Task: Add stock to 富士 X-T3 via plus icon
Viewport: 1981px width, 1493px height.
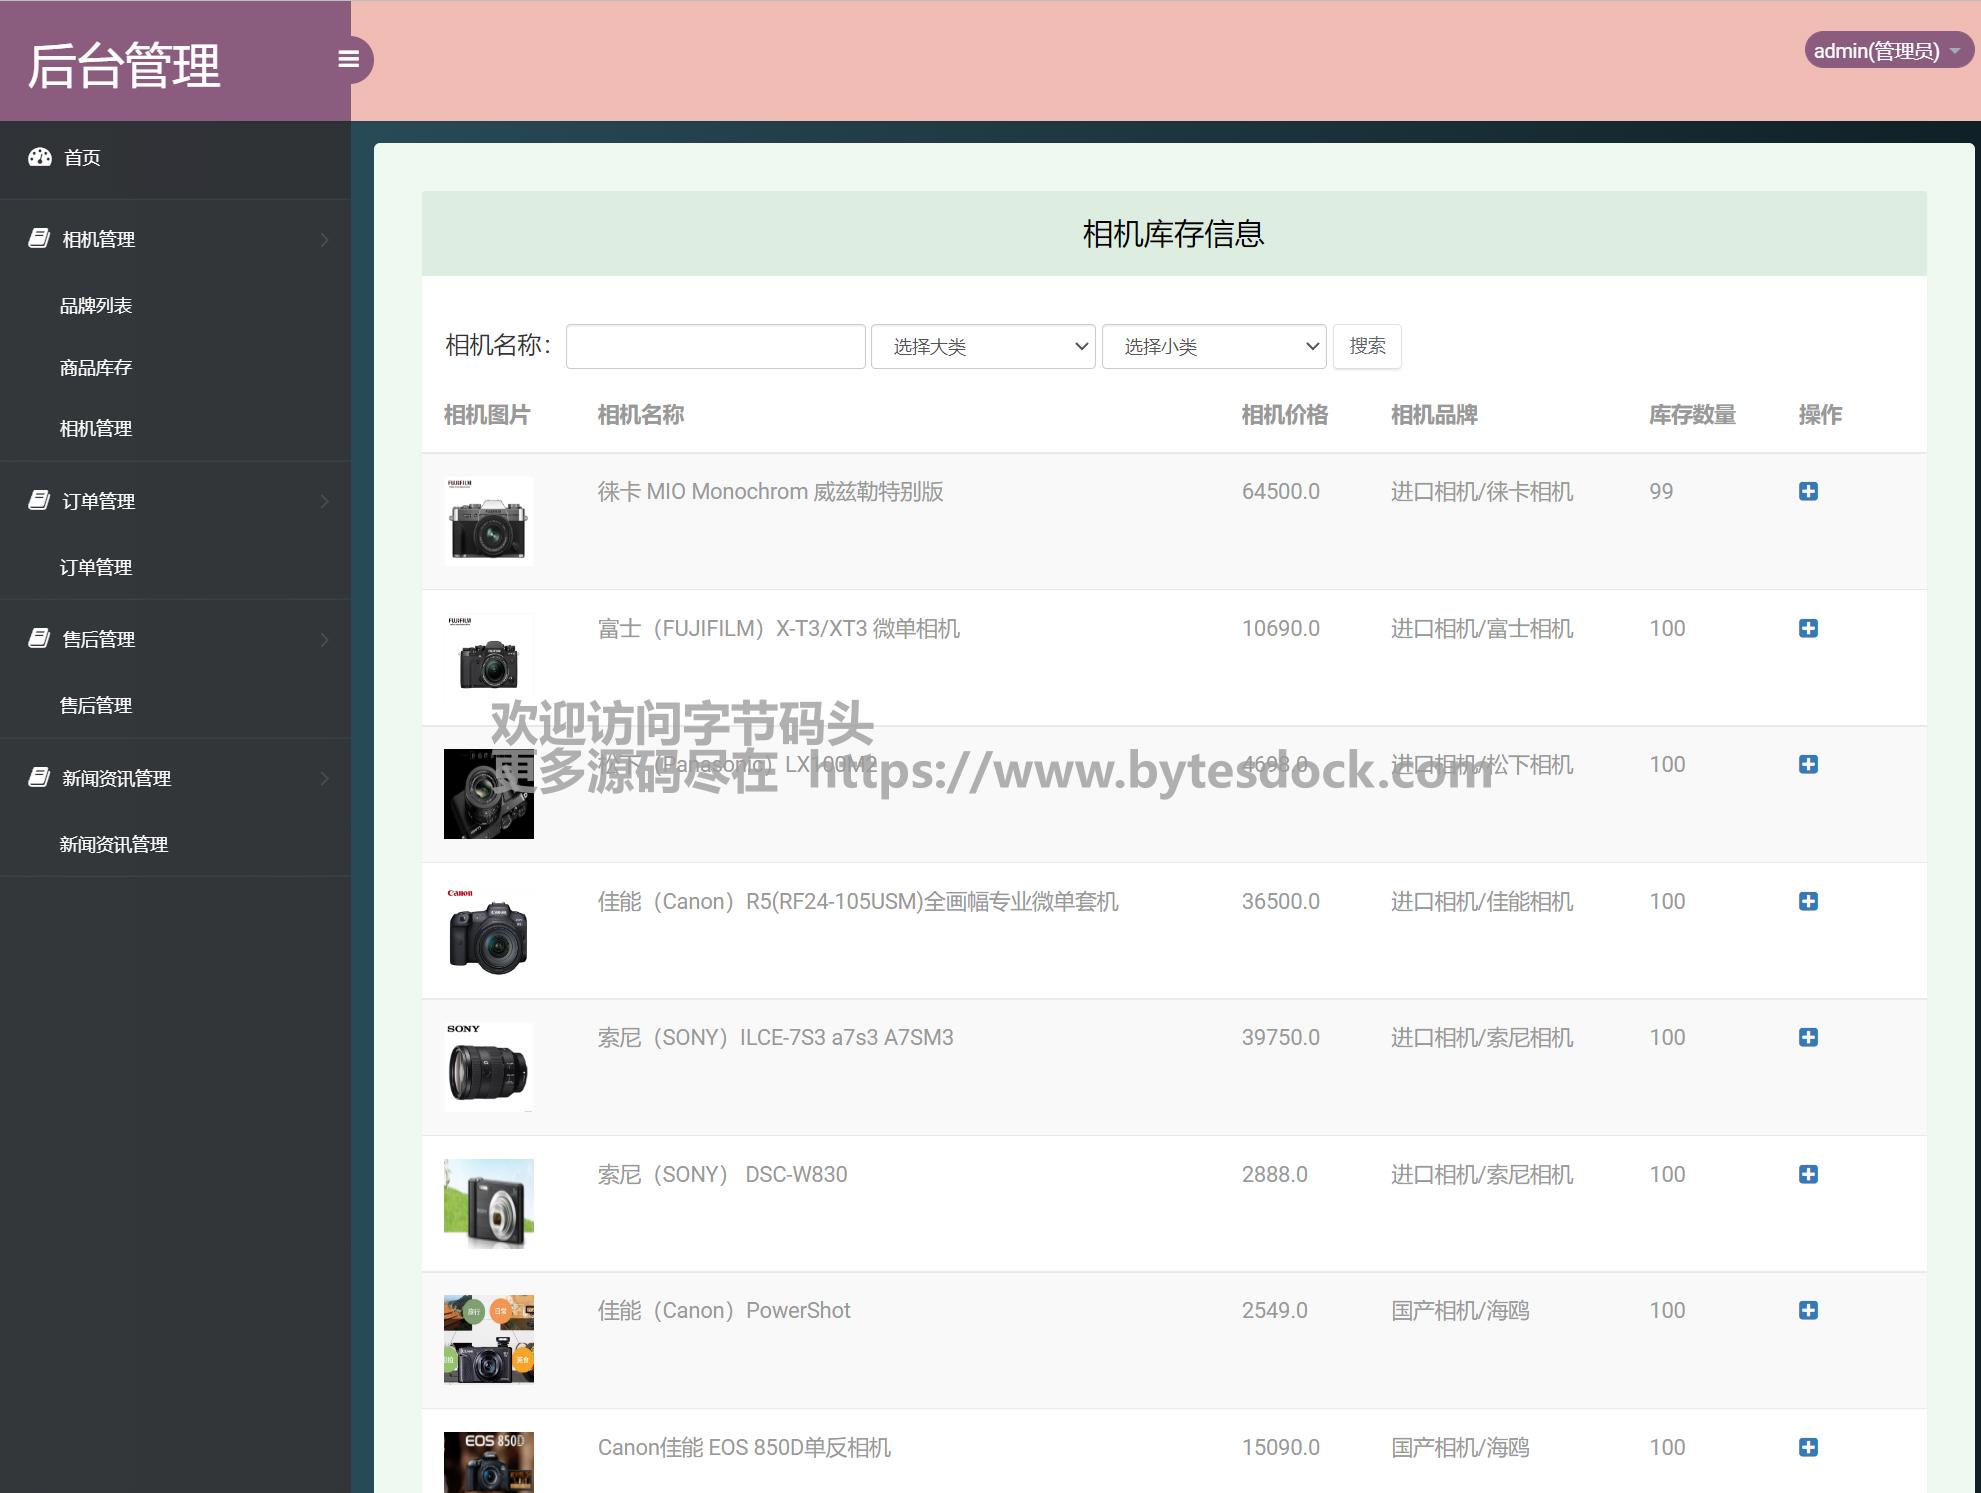Action: coord(1808,628)
